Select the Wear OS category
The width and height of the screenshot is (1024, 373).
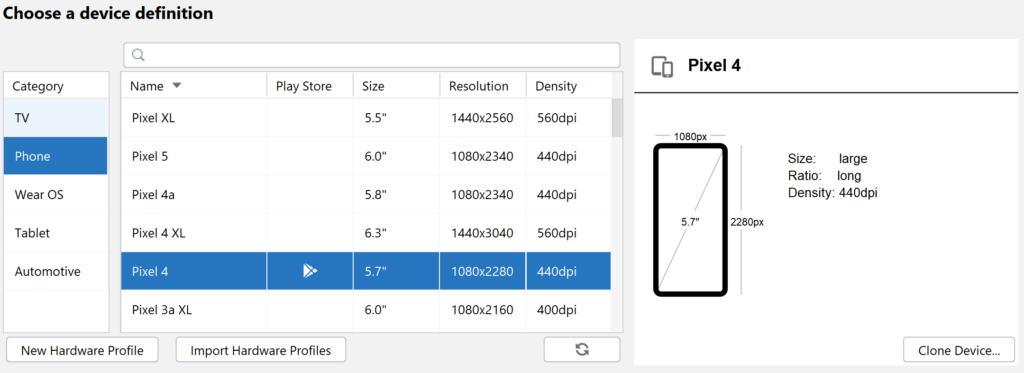(x=56, y=195)
